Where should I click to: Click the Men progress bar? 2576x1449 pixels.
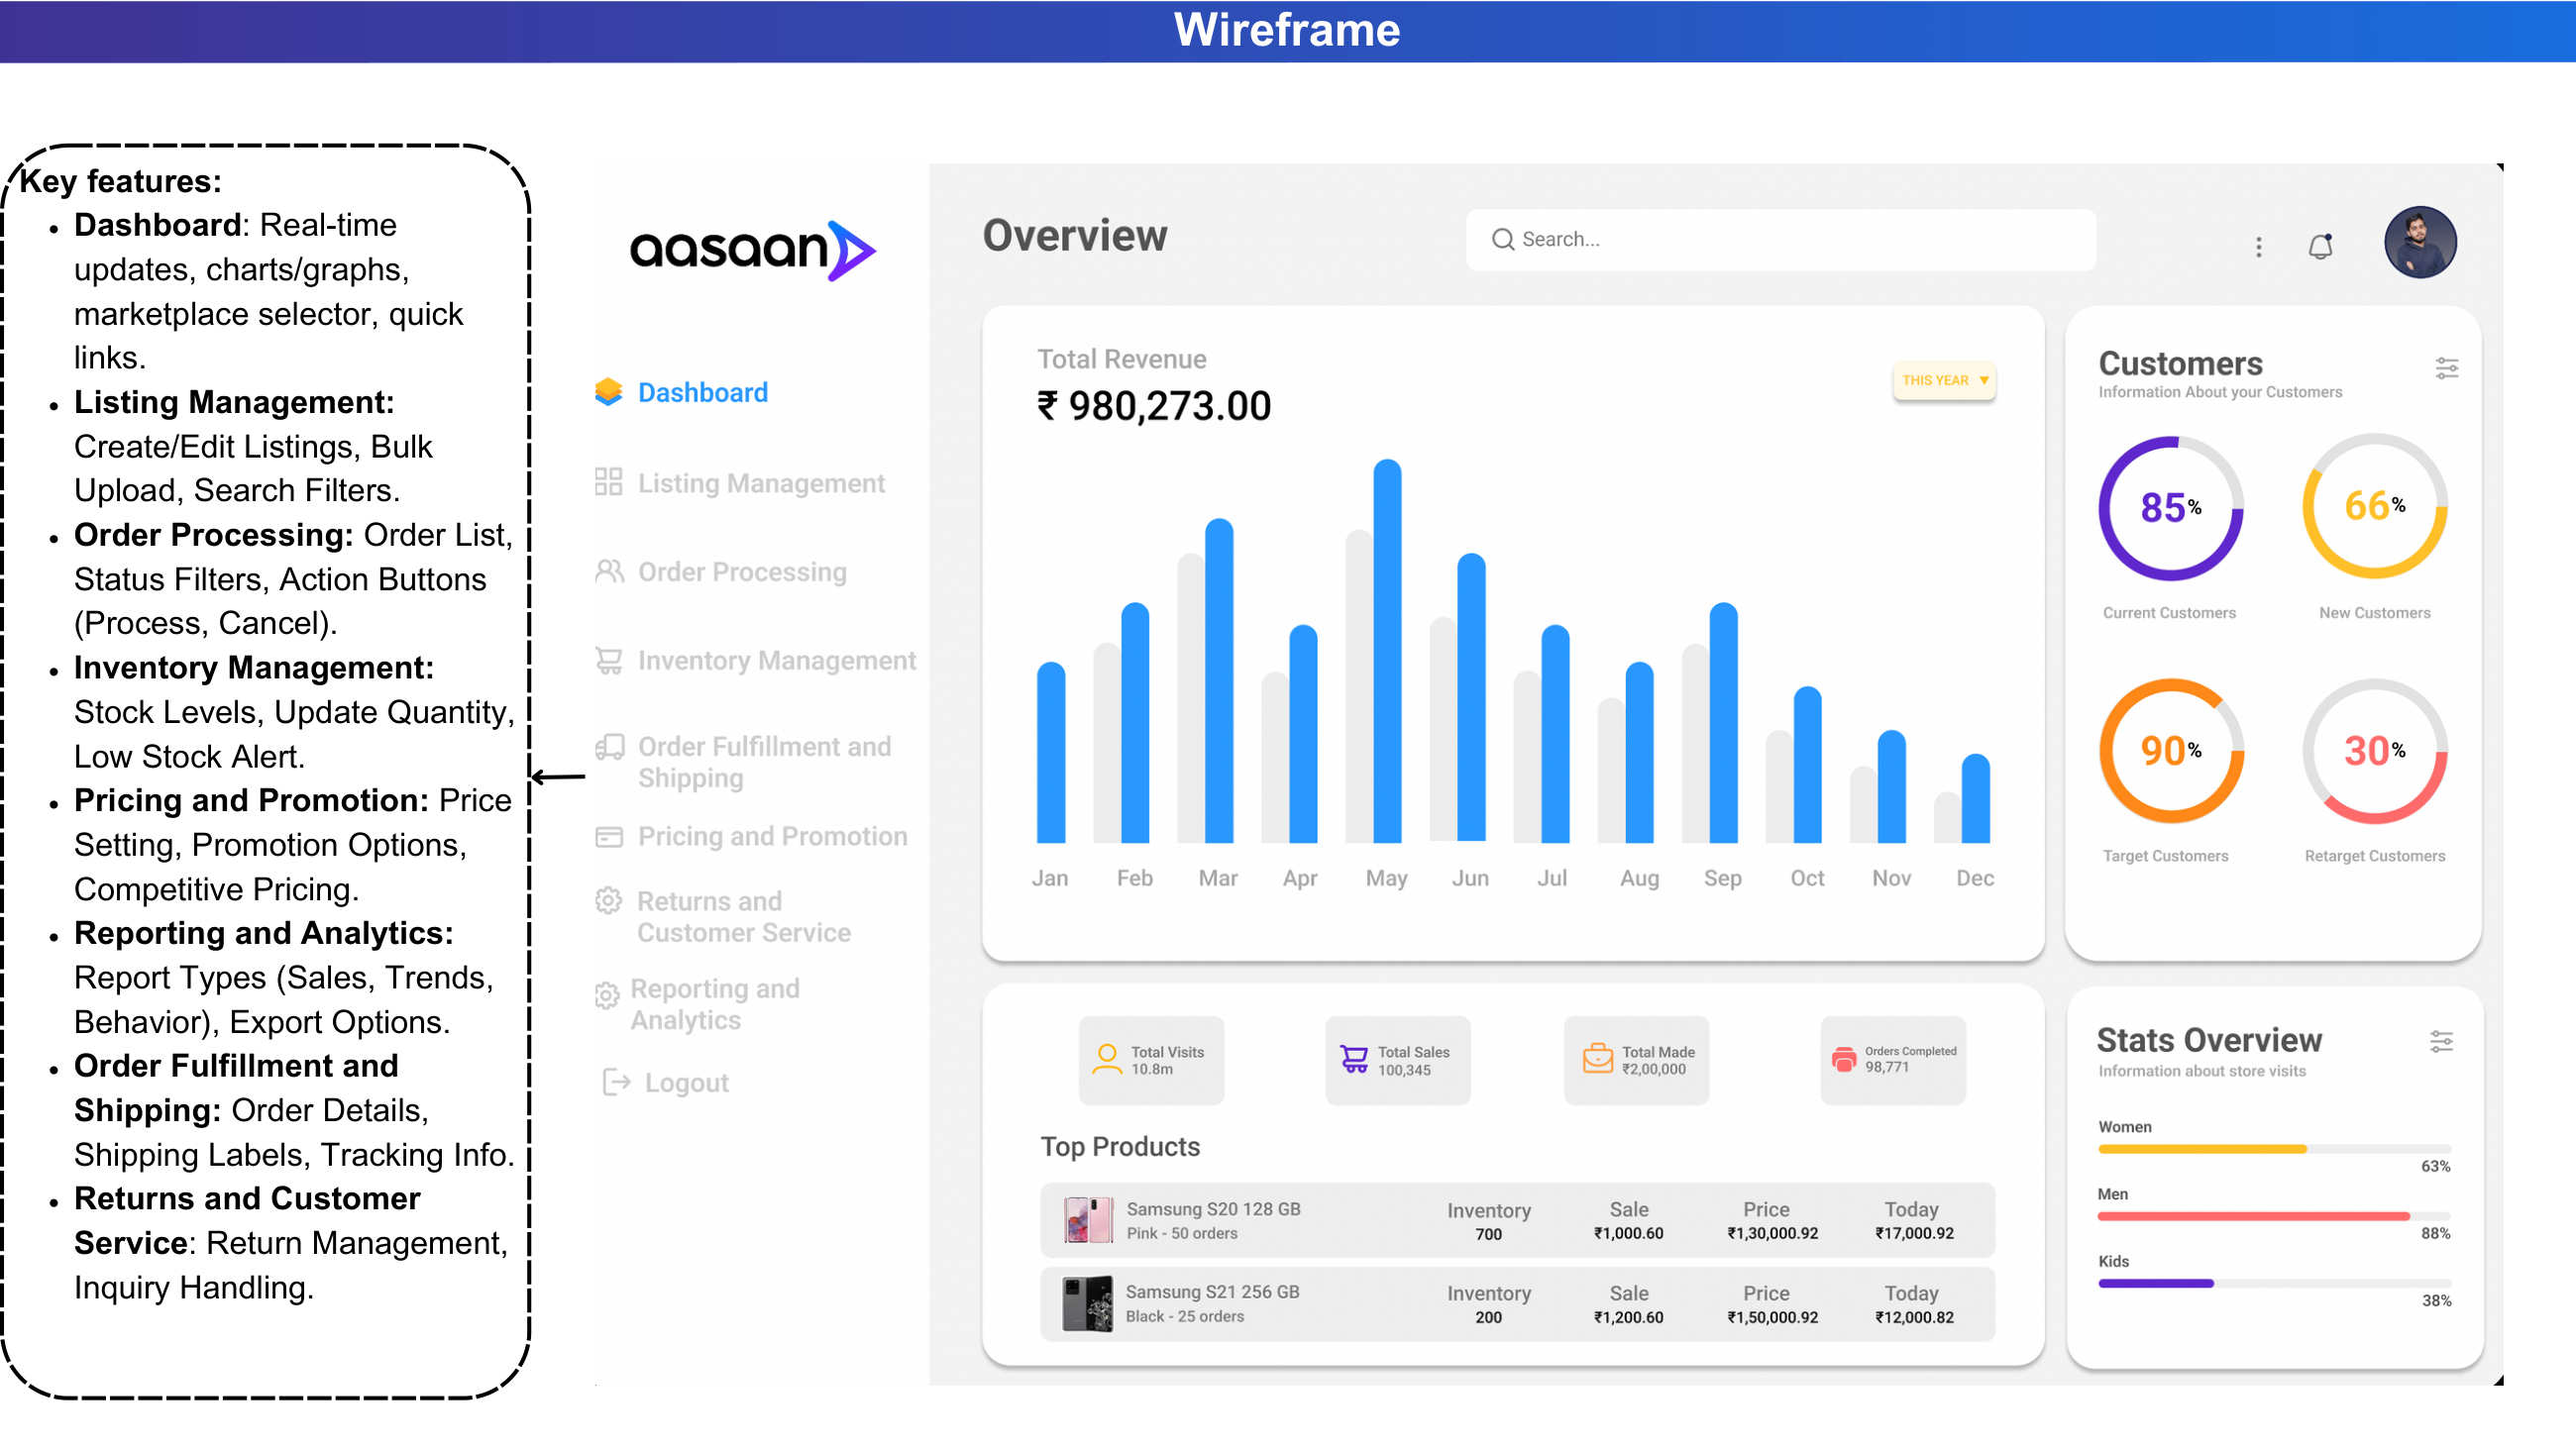[x=2274, y=1216]
